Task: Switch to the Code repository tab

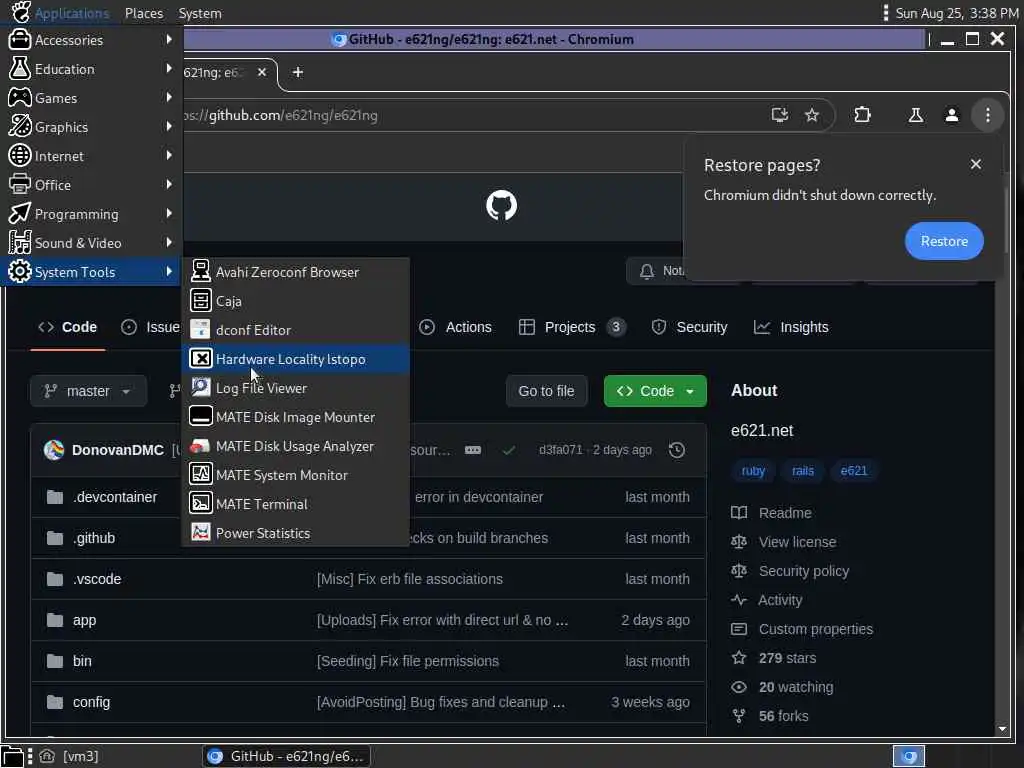Action: 68,327
